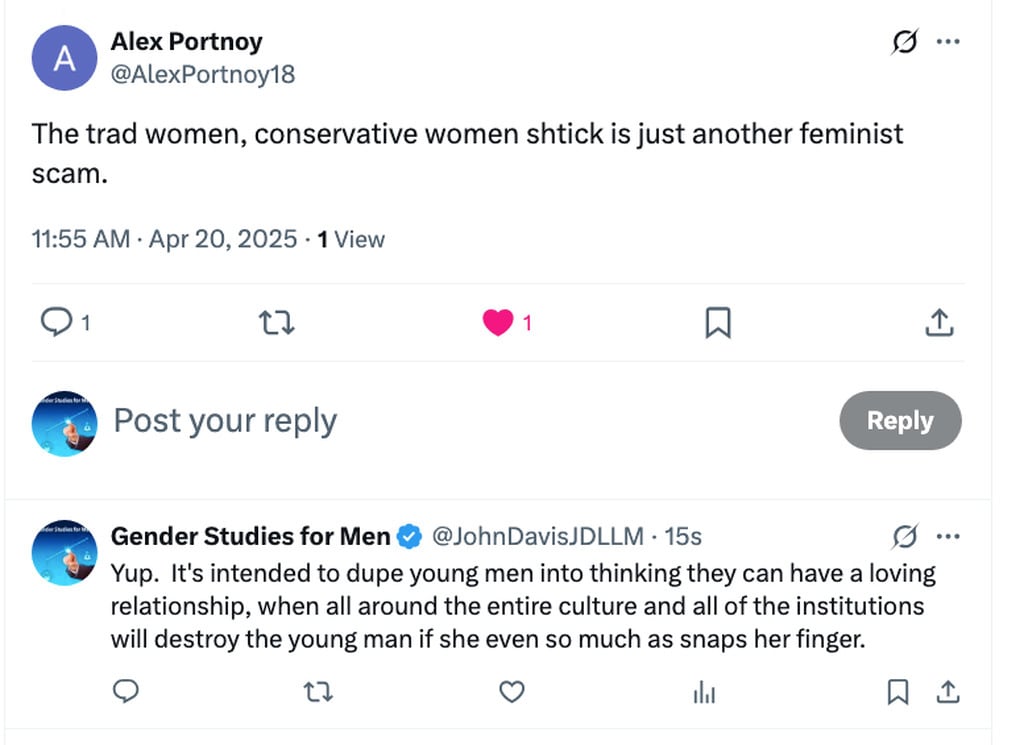The width and height of the screenshot is (1024, 745).
Task: Open Alex Portnoy's avatar
Action: (x=64, y=59)
